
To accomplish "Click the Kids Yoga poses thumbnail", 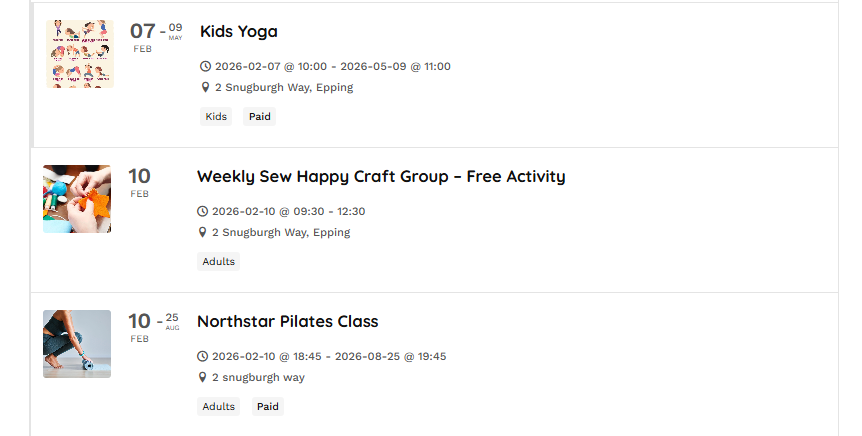I will 80,54.
